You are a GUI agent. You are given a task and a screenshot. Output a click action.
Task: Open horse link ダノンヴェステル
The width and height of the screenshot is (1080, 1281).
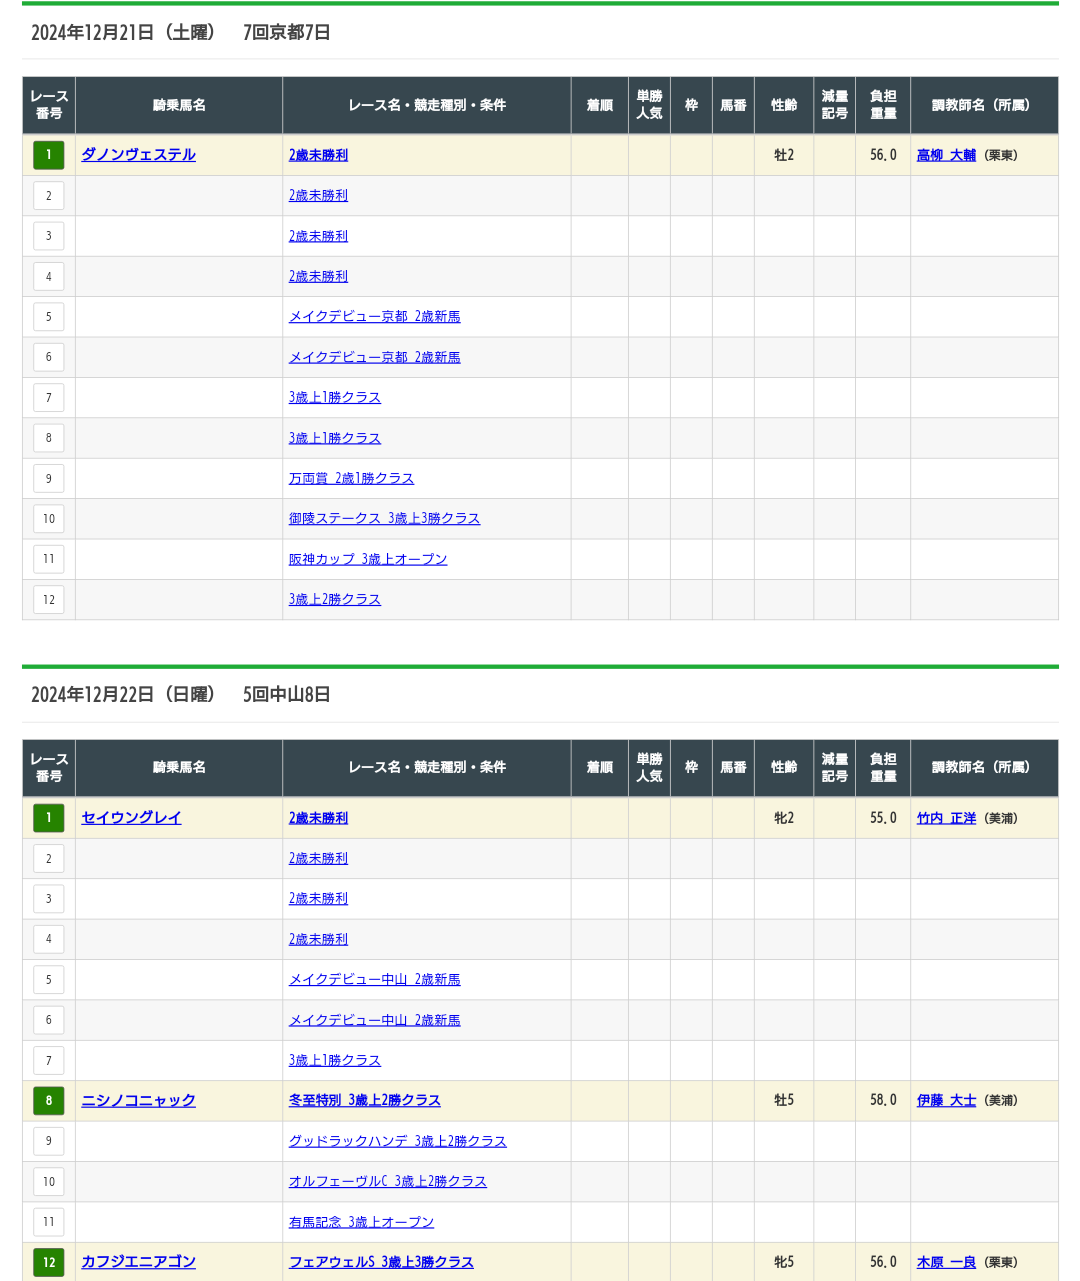tap(138, 155)
